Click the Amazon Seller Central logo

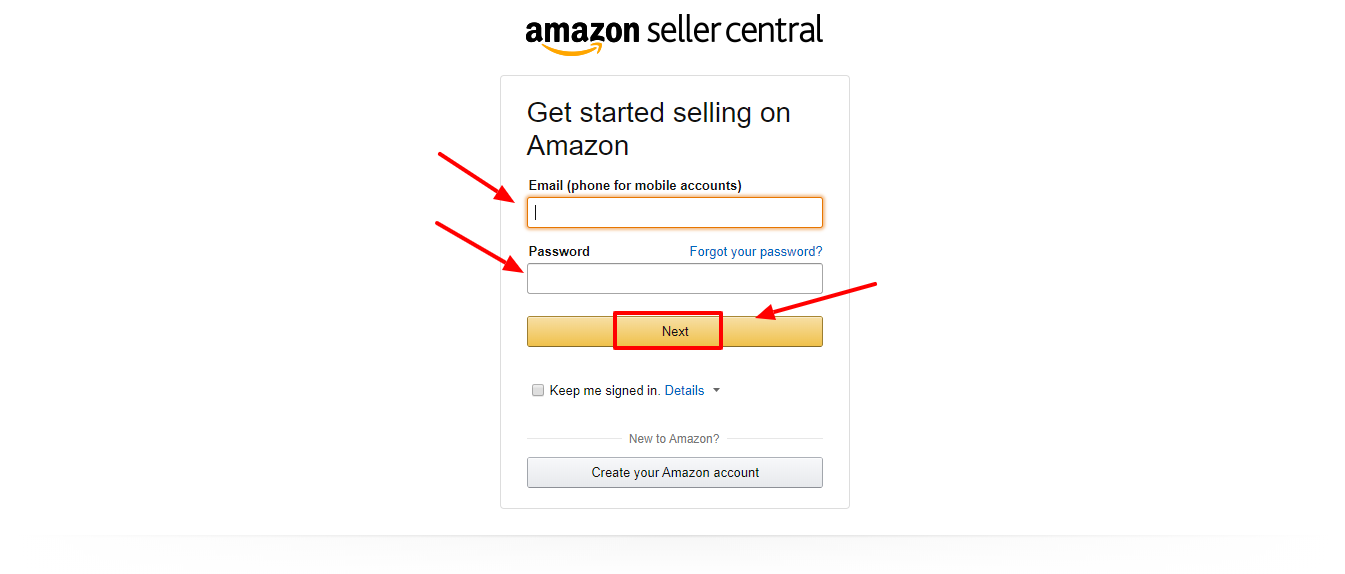674,34
